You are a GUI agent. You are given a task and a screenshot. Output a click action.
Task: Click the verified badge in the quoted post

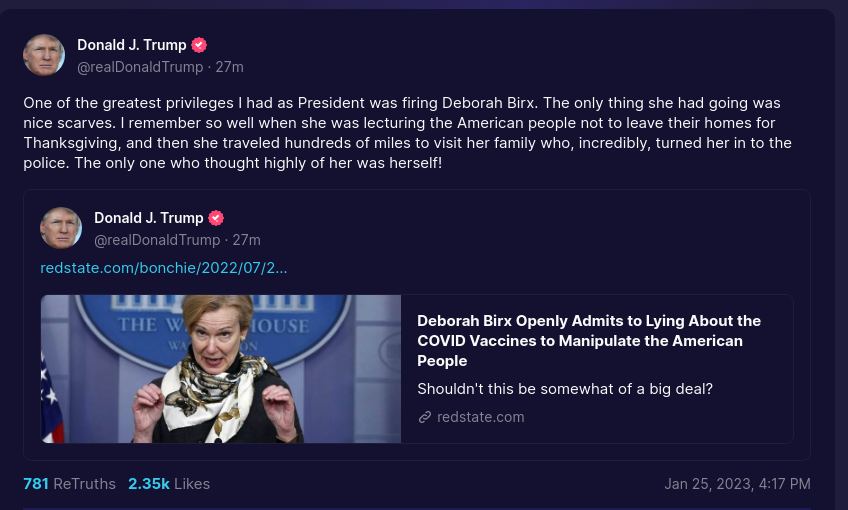(x=216, y=218)
